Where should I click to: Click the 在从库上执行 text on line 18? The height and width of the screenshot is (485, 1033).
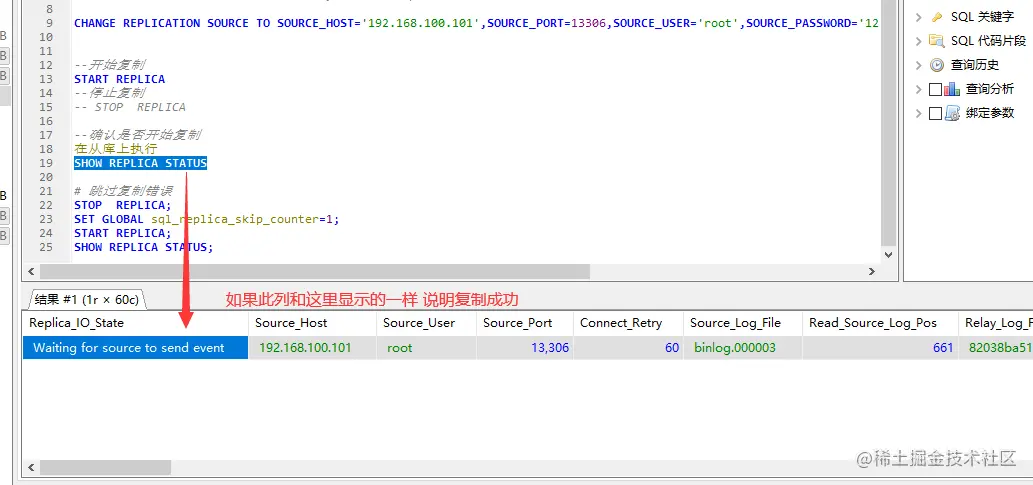click(115, 149)
